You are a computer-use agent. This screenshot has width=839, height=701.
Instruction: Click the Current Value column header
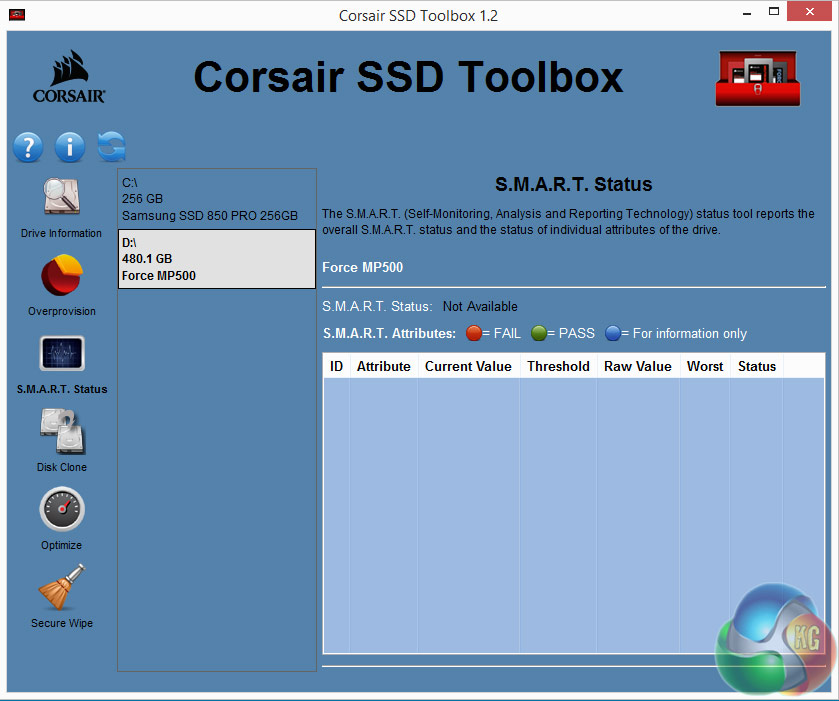(x=468, y=366)
